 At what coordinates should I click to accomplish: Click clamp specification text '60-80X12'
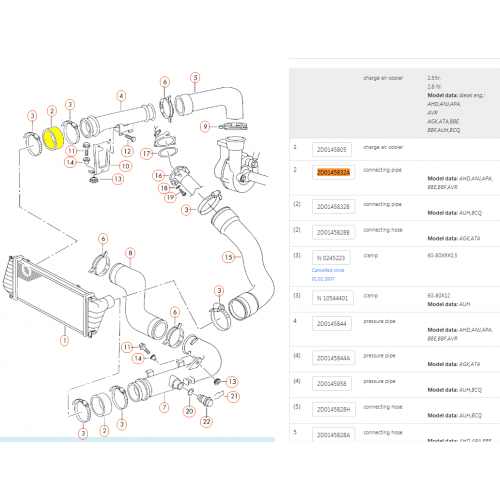439,296
